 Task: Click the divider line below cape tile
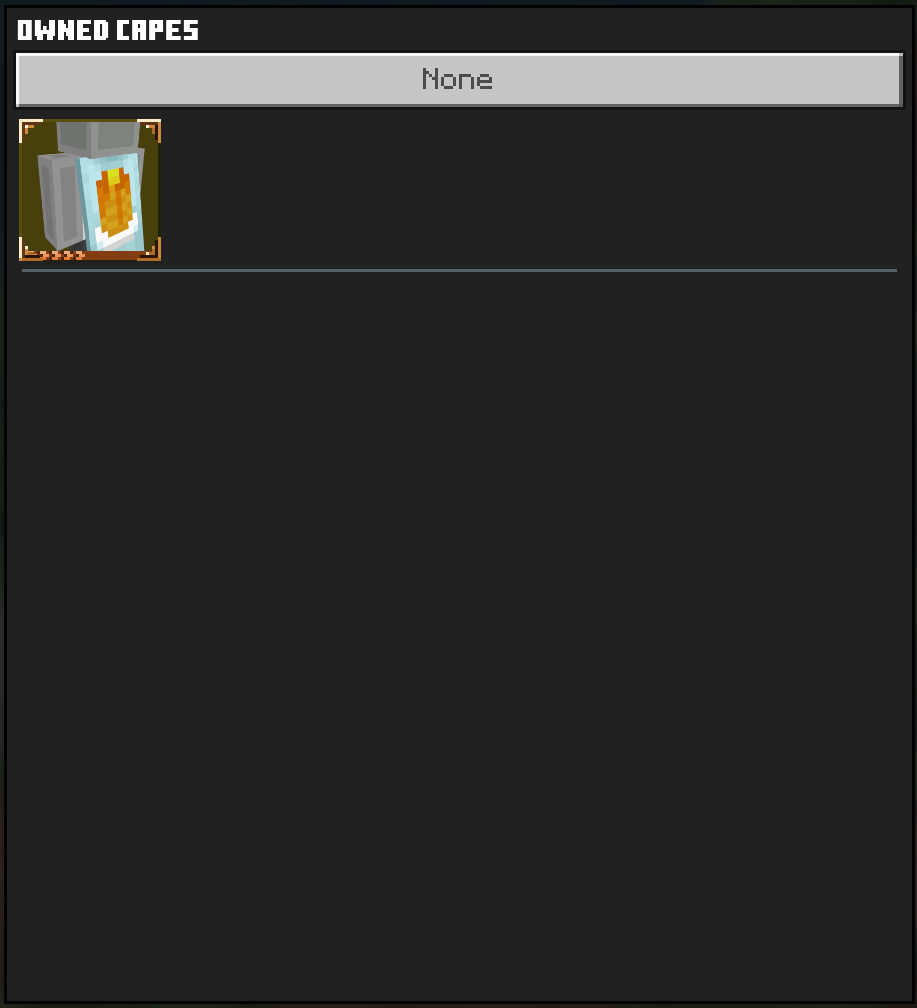point(459,271)
